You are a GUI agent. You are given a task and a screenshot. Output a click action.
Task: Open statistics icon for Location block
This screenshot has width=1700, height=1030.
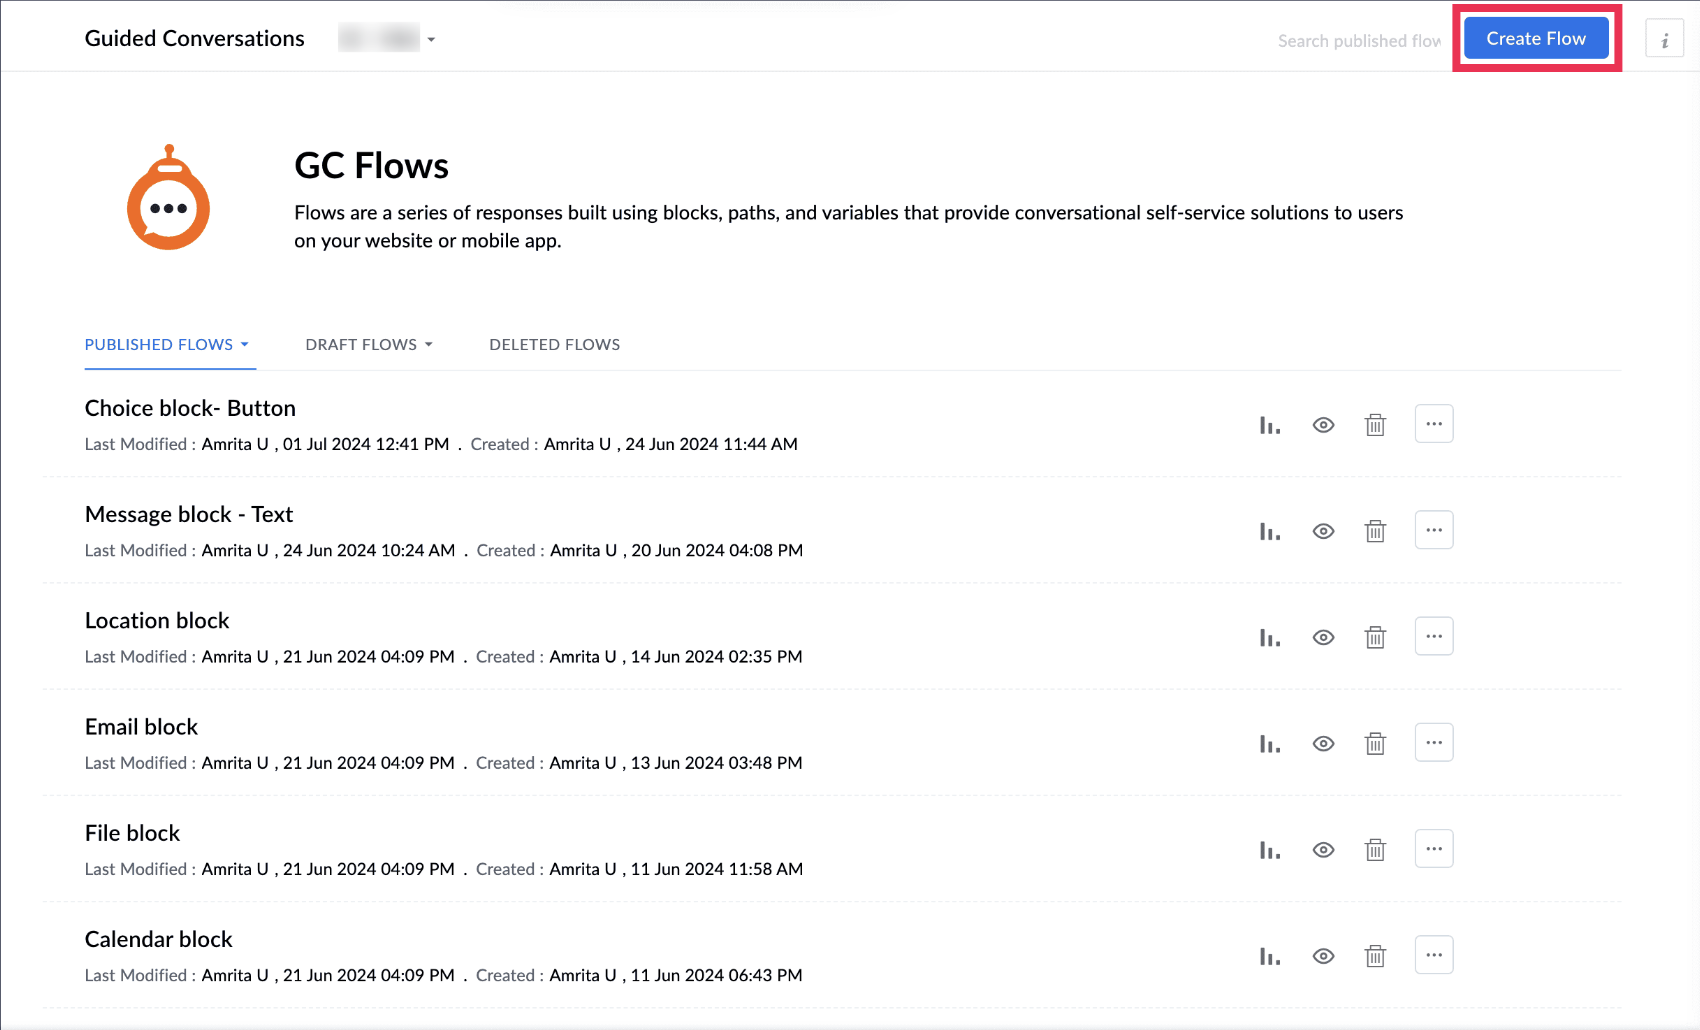pos(1269,637)
